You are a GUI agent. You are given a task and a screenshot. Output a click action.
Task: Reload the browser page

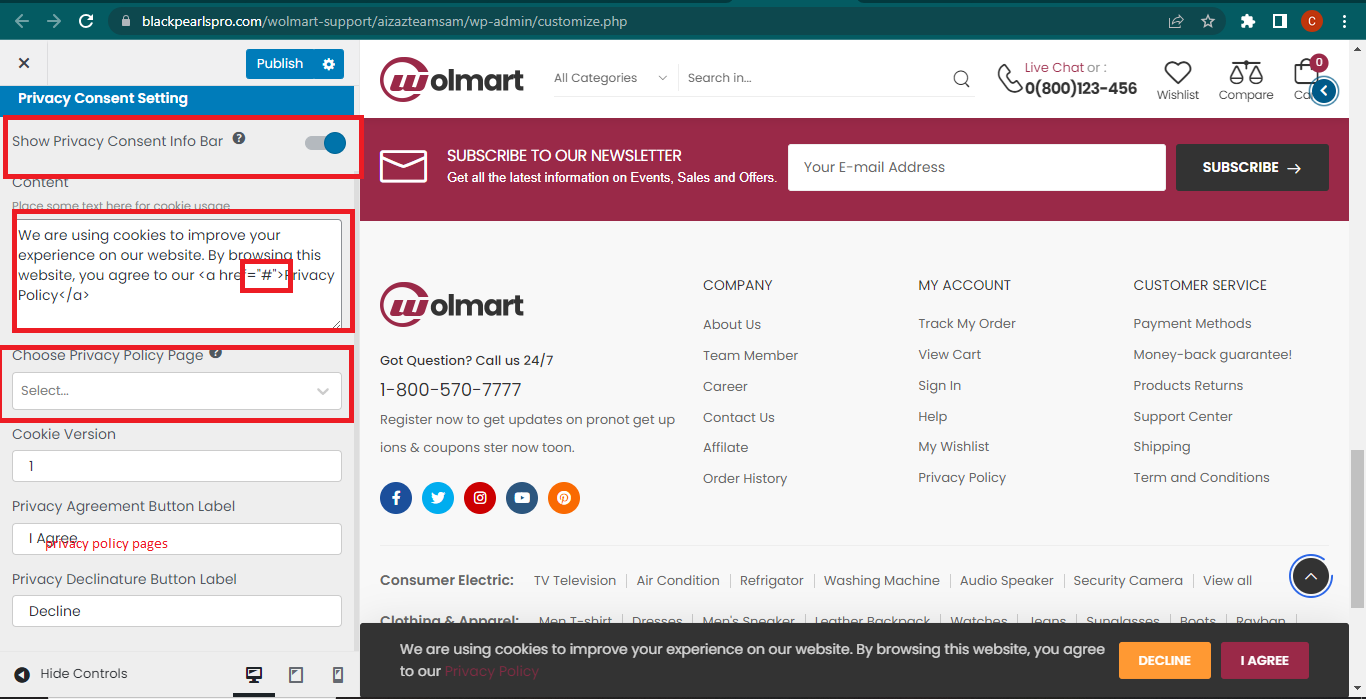[x=86, y=20]
